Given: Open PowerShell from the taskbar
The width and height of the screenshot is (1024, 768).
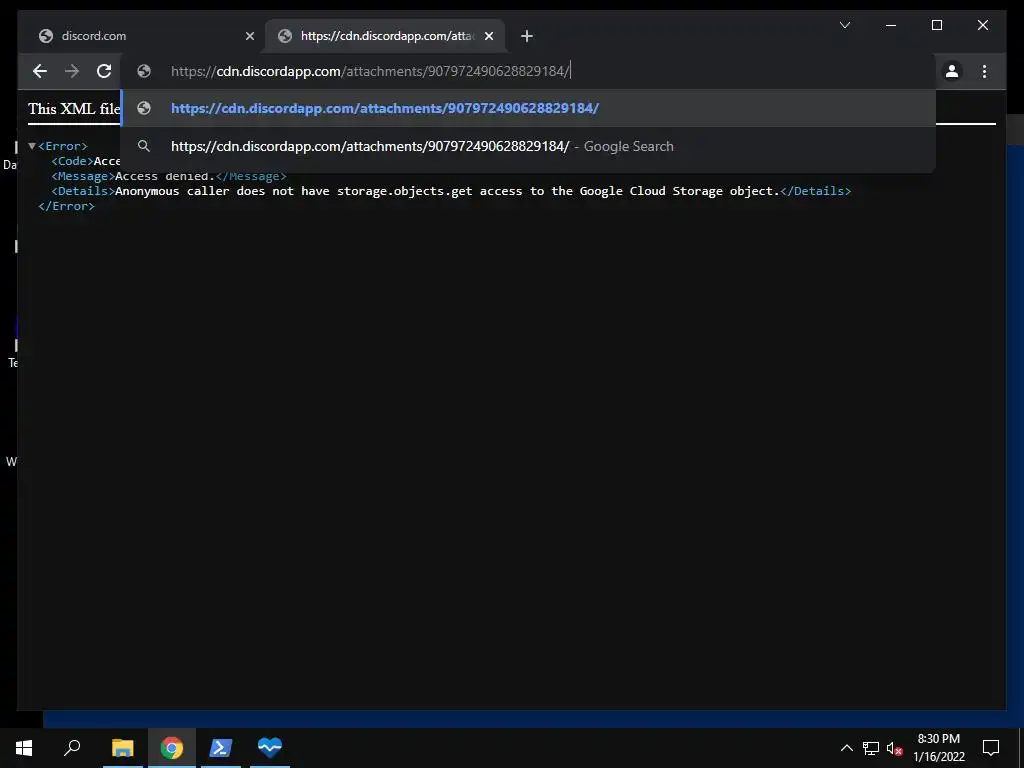Looking at the screenshot, I should (221, 747).
